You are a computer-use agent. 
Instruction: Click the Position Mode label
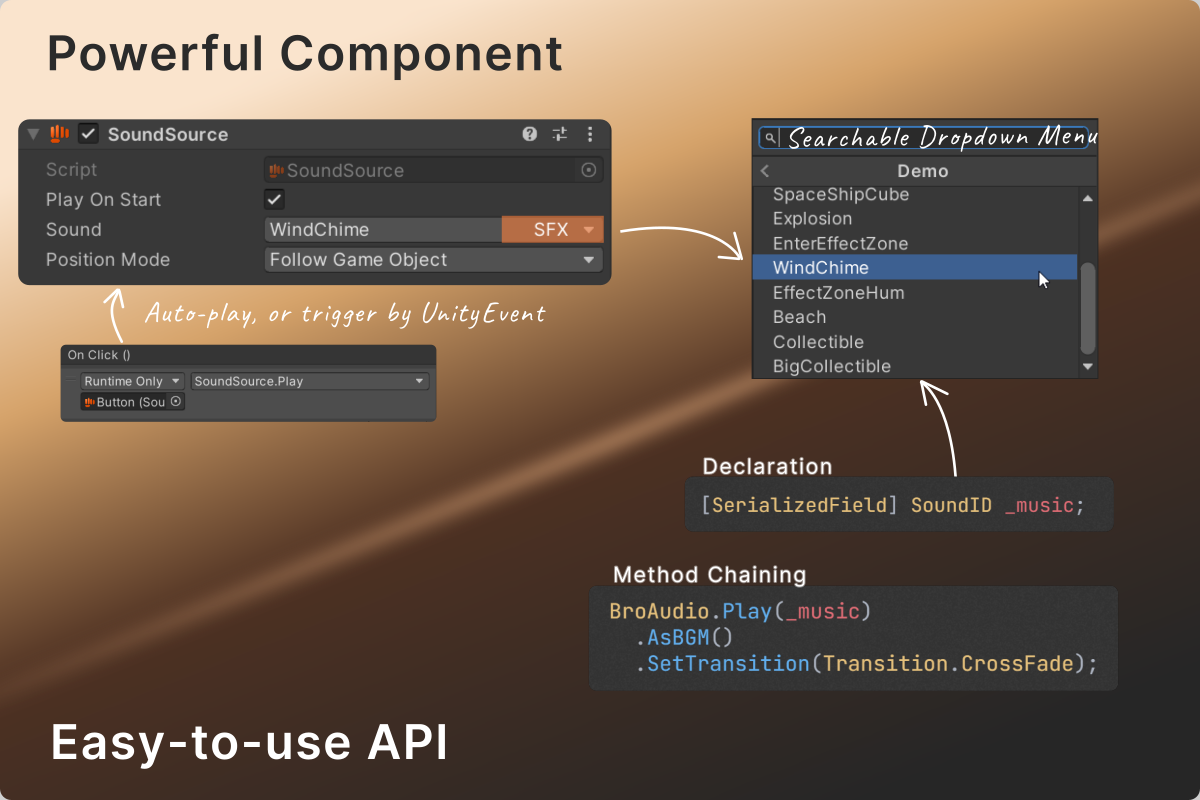point(108,260)
